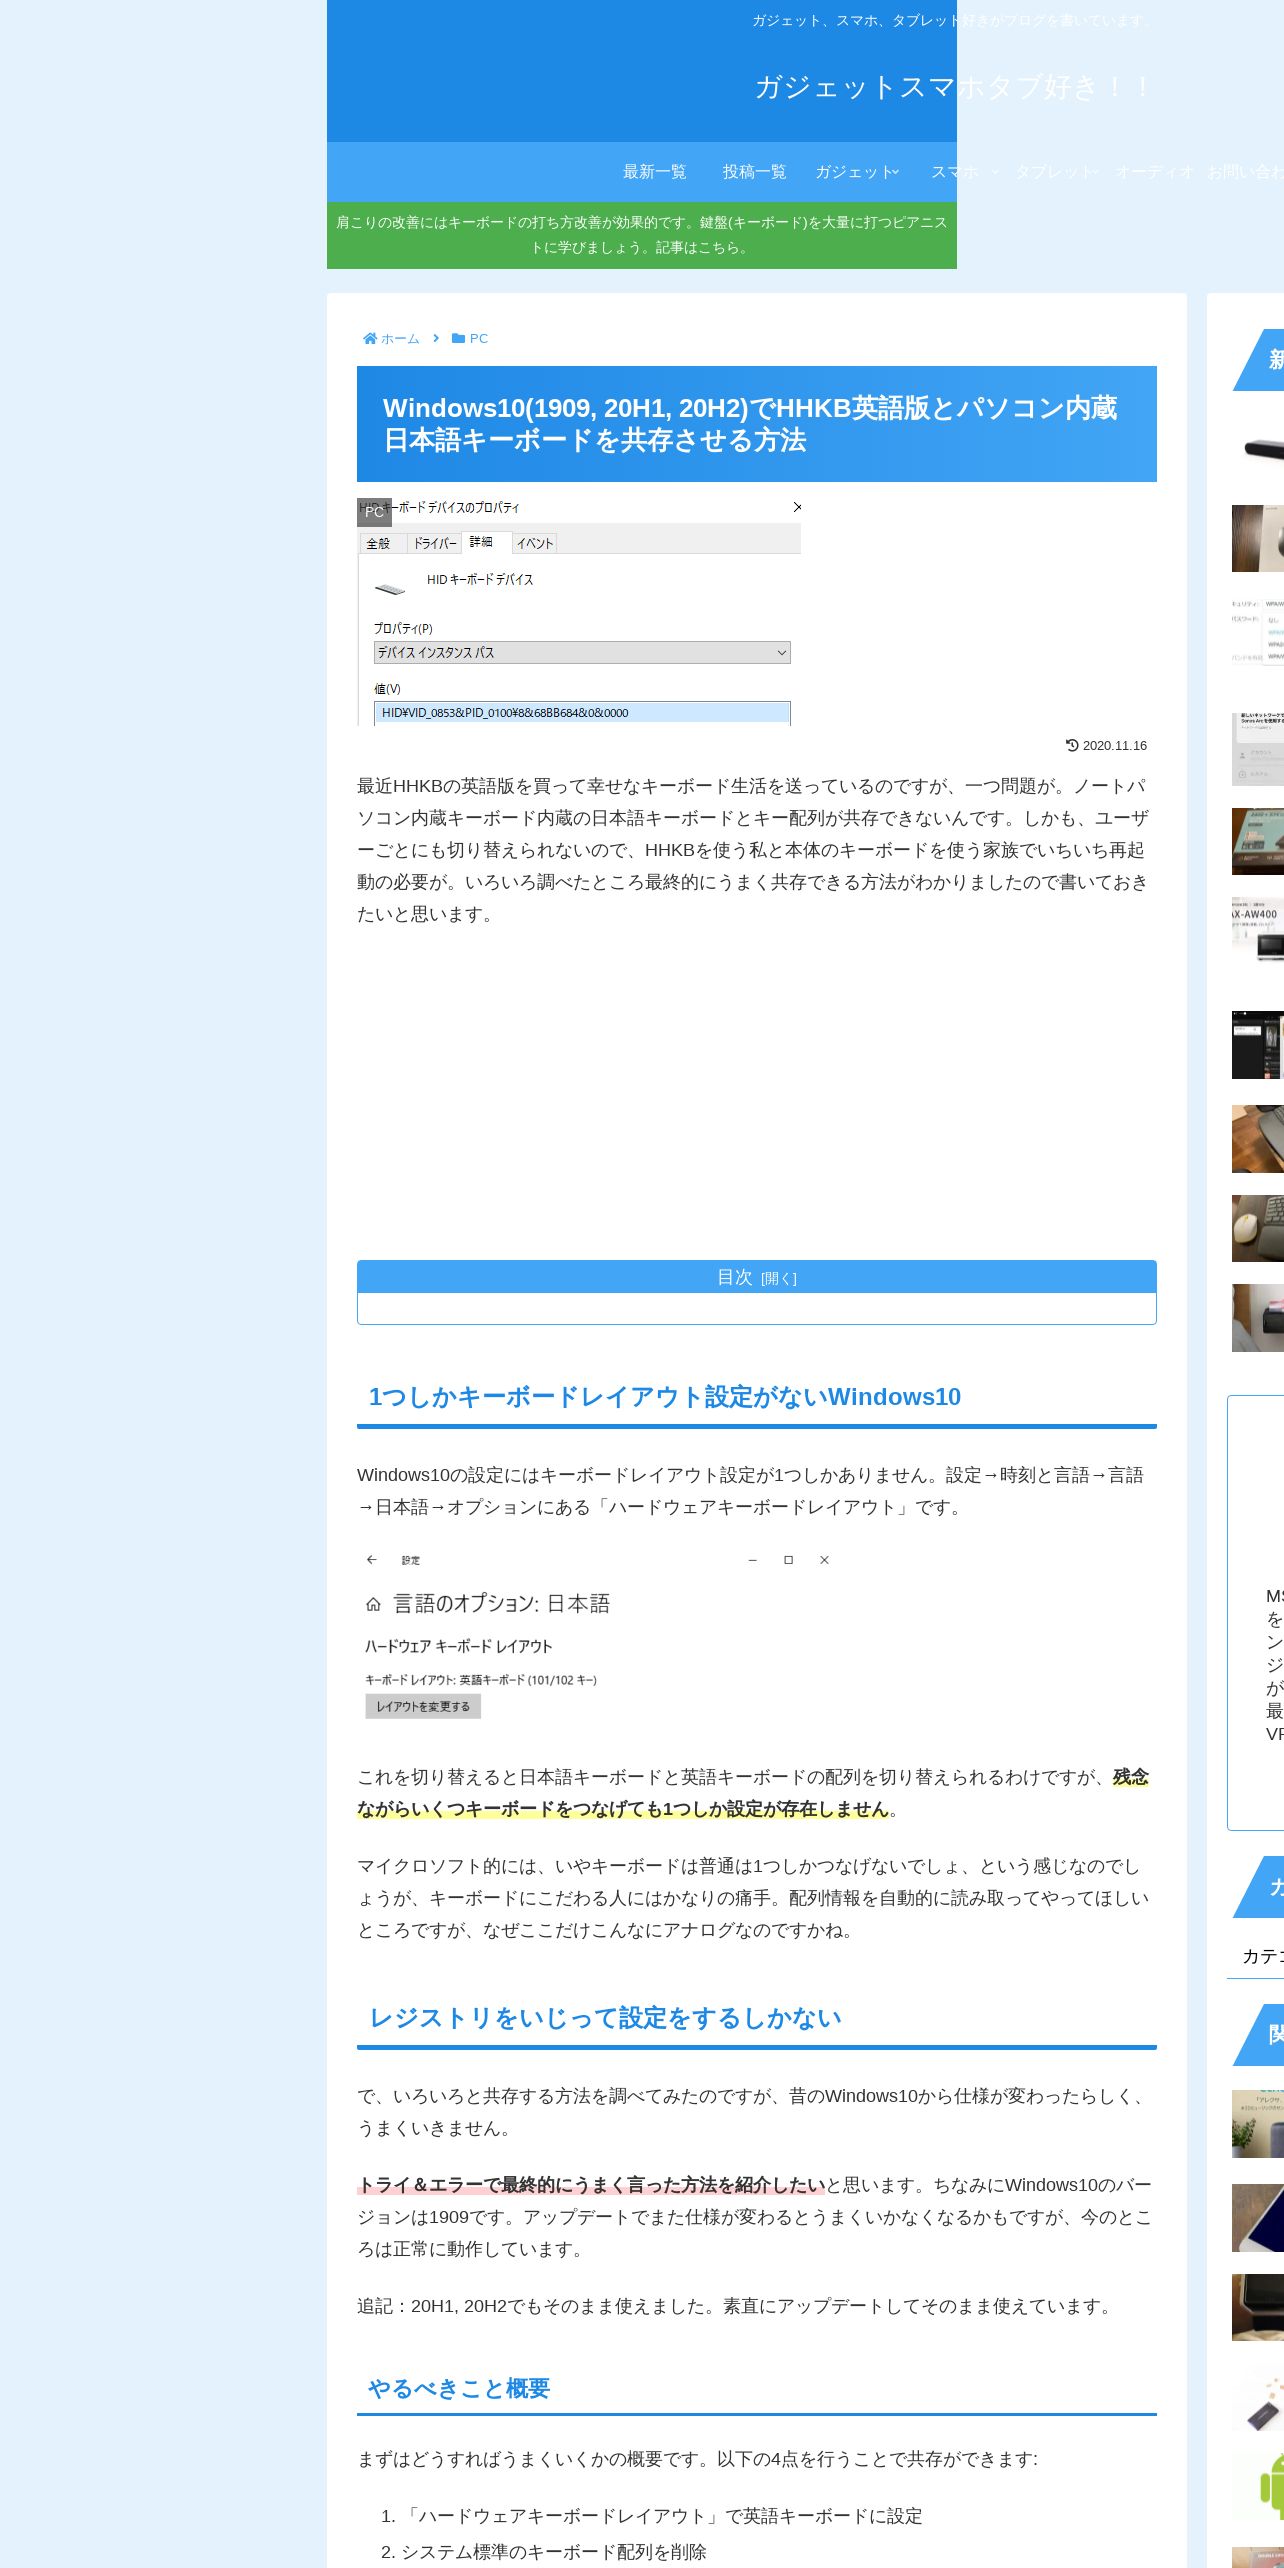The height and width of the screenshot is (2568, 1284).
Task: Click list item システム標準のキーボード配列を削除
Action: tap(553, 2552)
